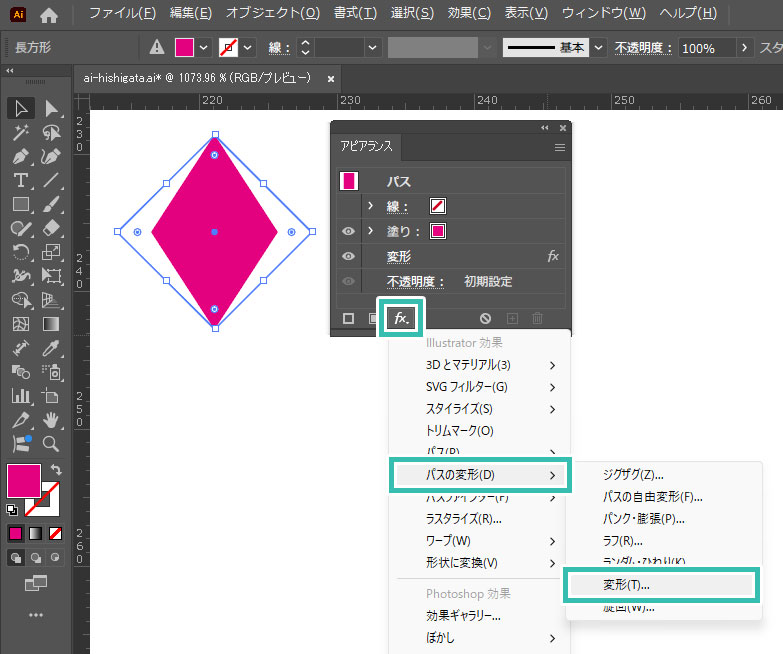The height and width of the screenshot is (654, 783).
Task: Open the 効果(C) menu in menu bar
Action: click(469, 13)
